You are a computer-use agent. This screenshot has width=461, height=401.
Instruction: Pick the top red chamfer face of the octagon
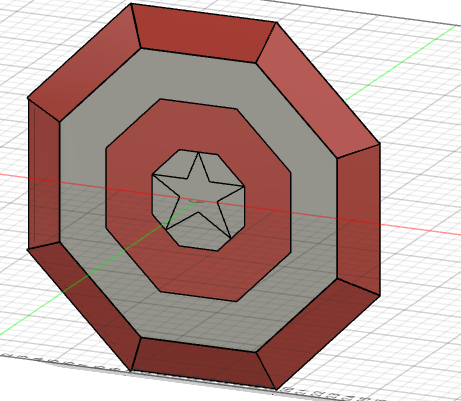pyautogui.click(x=203, y=33)
